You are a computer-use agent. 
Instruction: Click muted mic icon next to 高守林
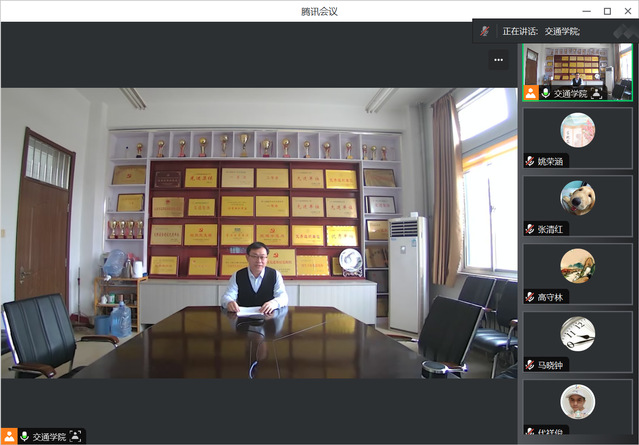[x=530, y=296]
